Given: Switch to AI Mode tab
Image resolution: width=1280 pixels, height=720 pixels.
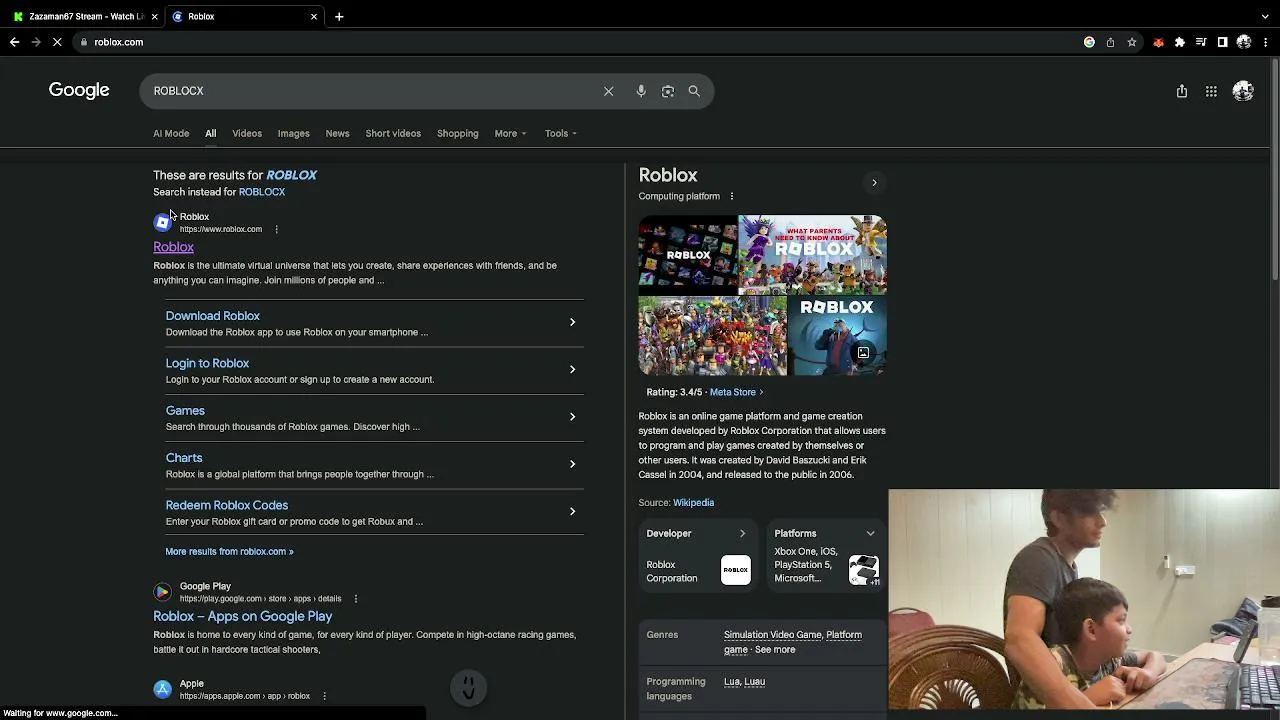Looking at the screenshot, I should click(x=171, y=133).
